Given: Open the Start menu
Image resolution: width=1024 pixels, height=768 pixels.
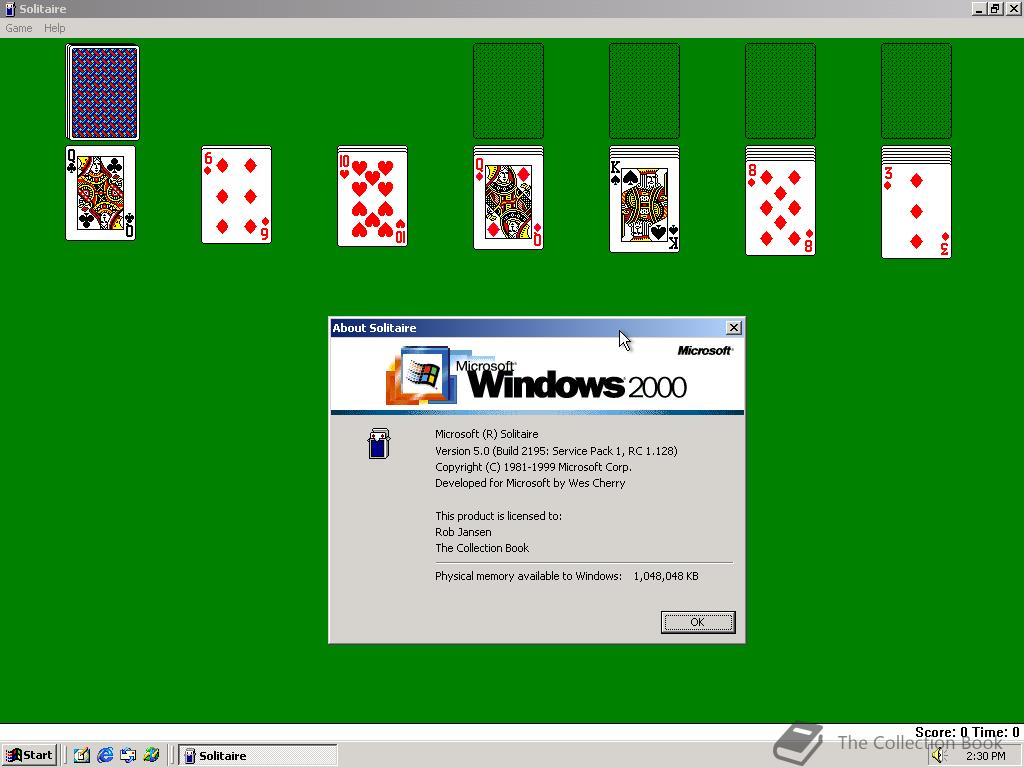Looking at the screenshot, I should click(x=29, y=755).
